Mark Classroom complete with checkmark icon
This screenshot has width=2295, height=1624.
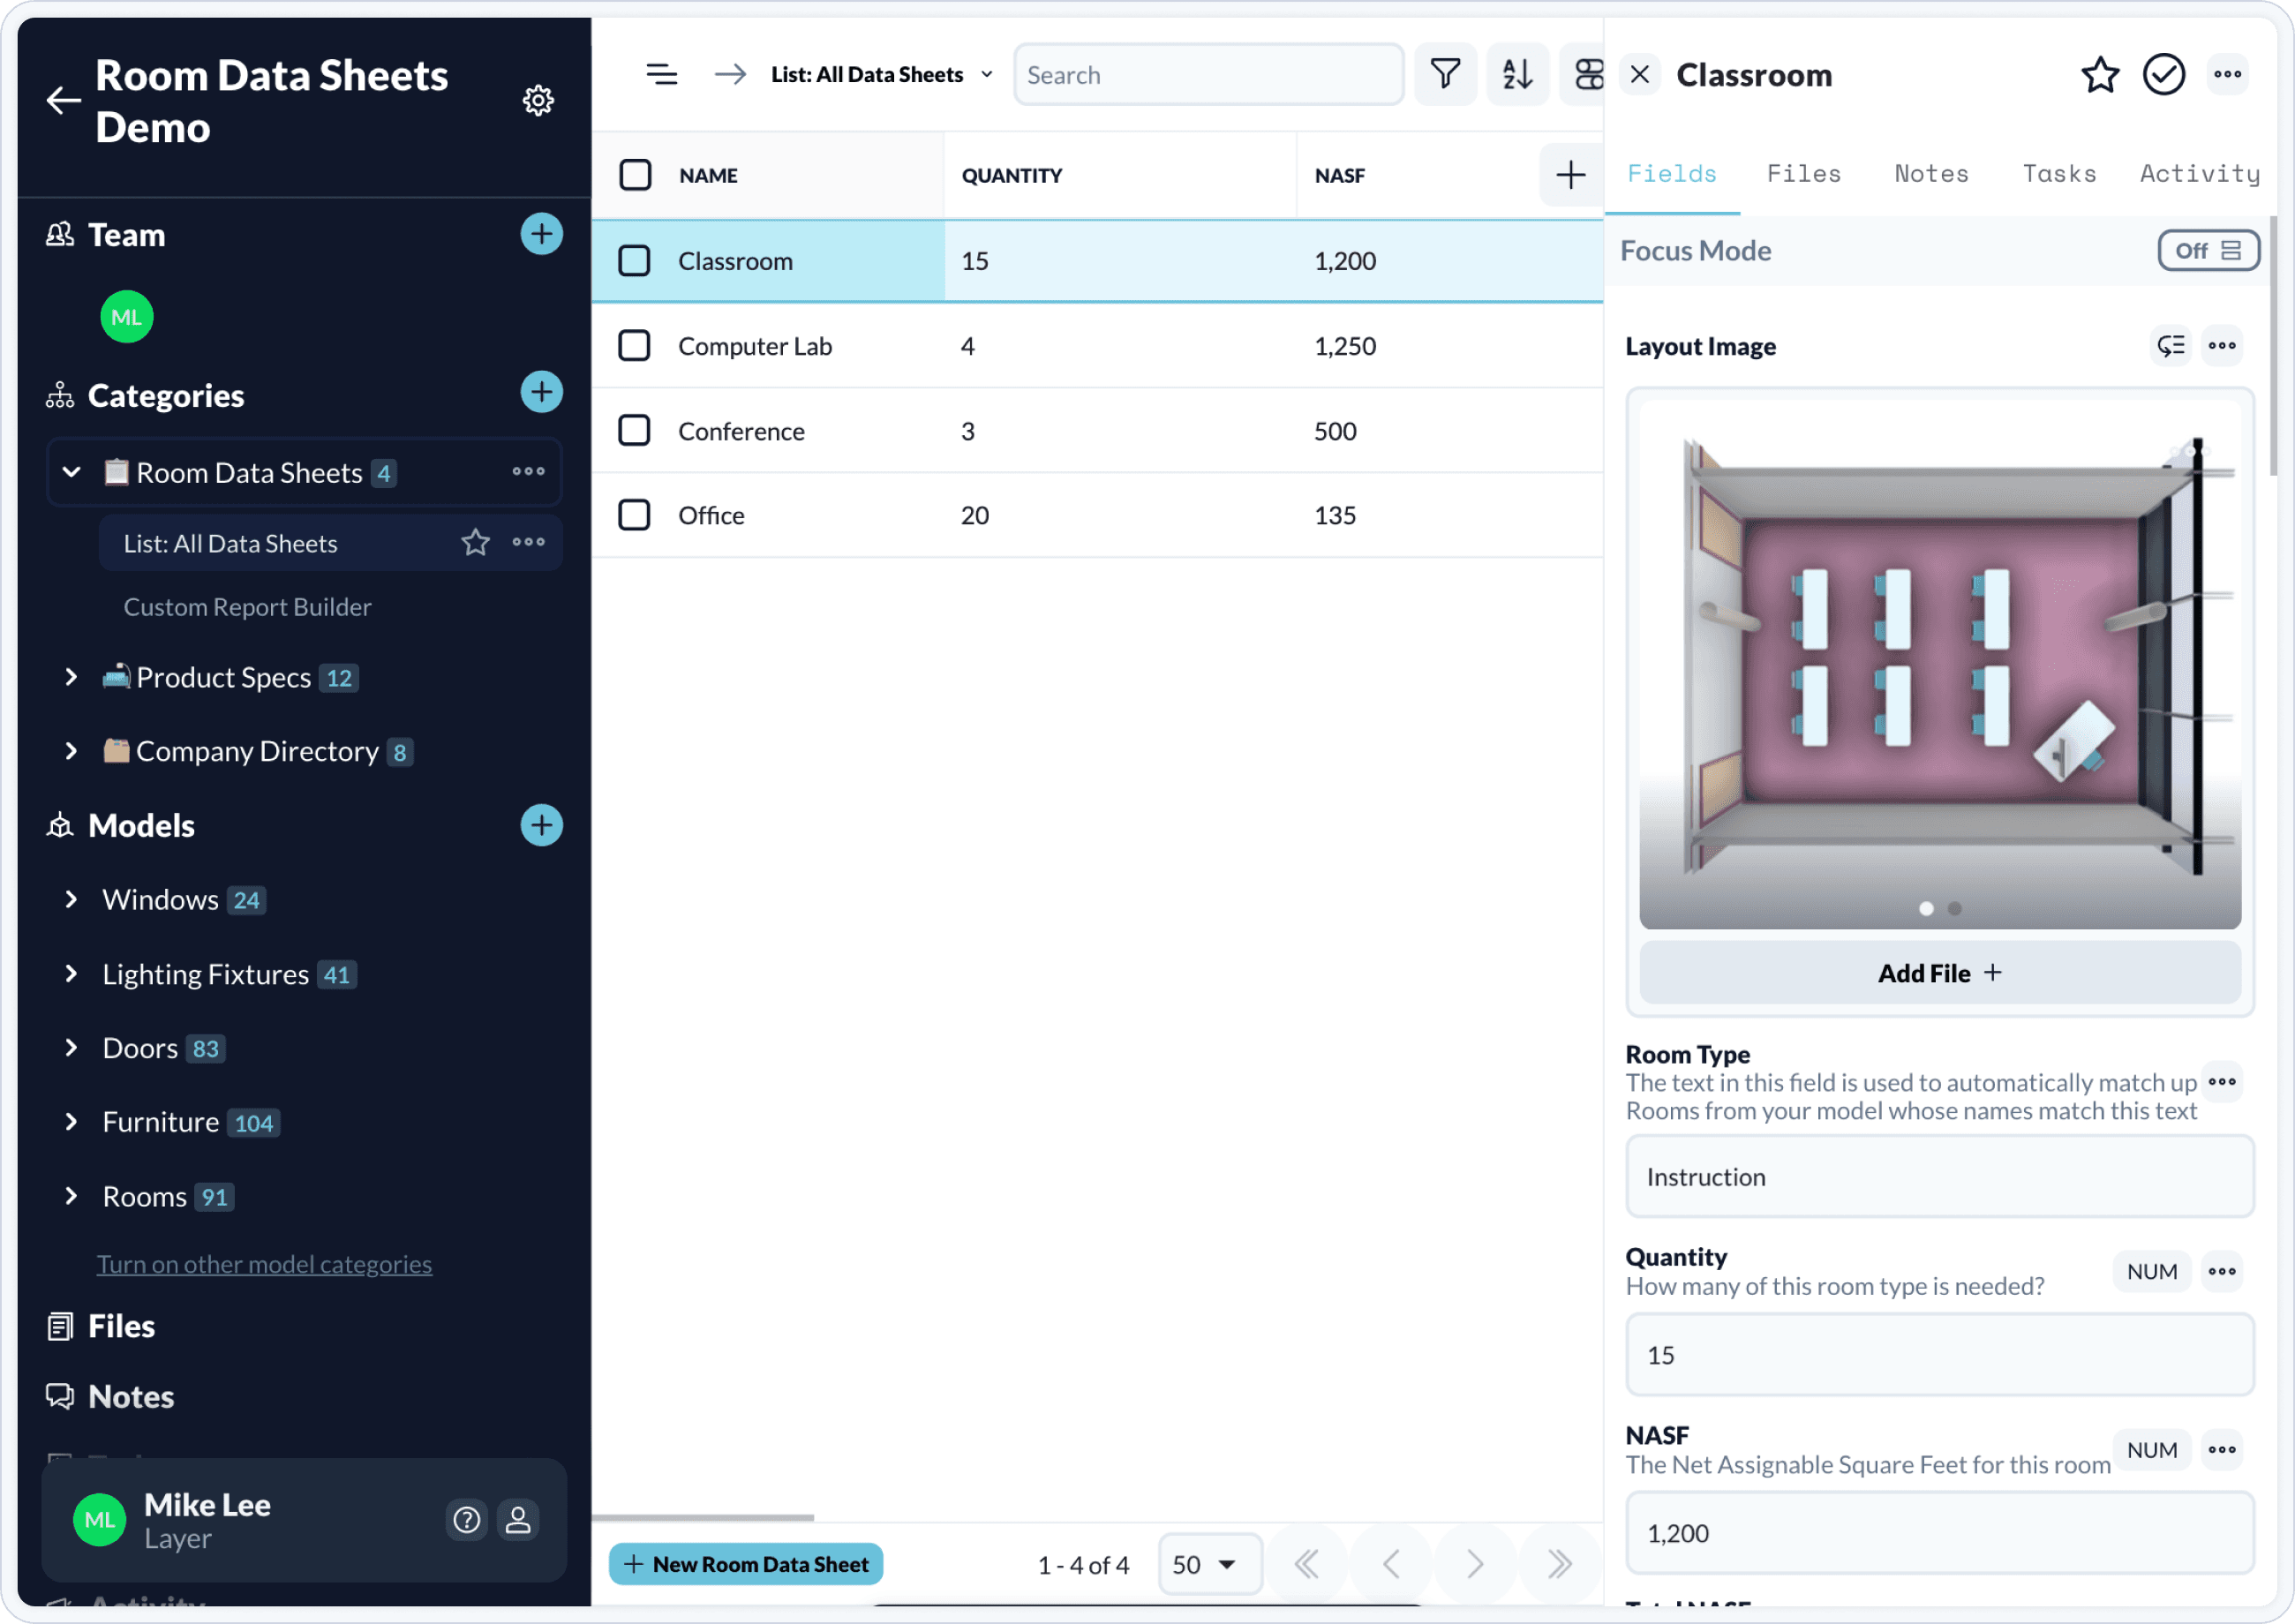tap(2163, 75)
